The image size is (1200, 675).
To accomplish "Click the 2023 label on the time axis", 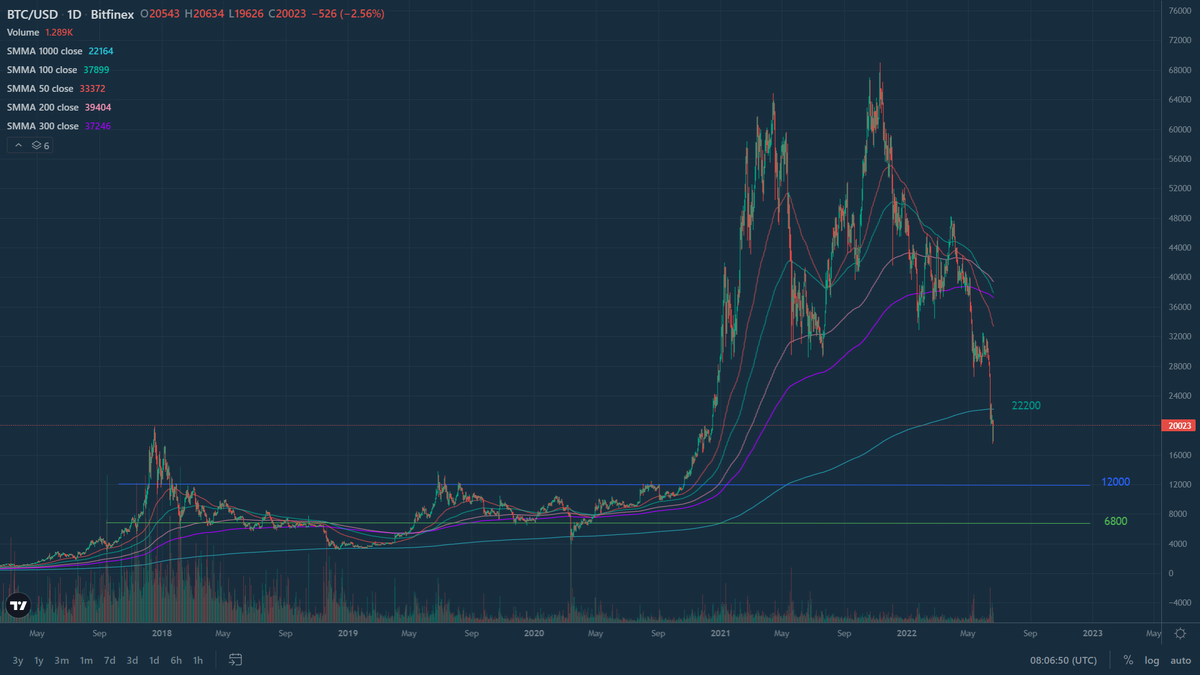I will pyautogui.click(x=1093, y=633).
